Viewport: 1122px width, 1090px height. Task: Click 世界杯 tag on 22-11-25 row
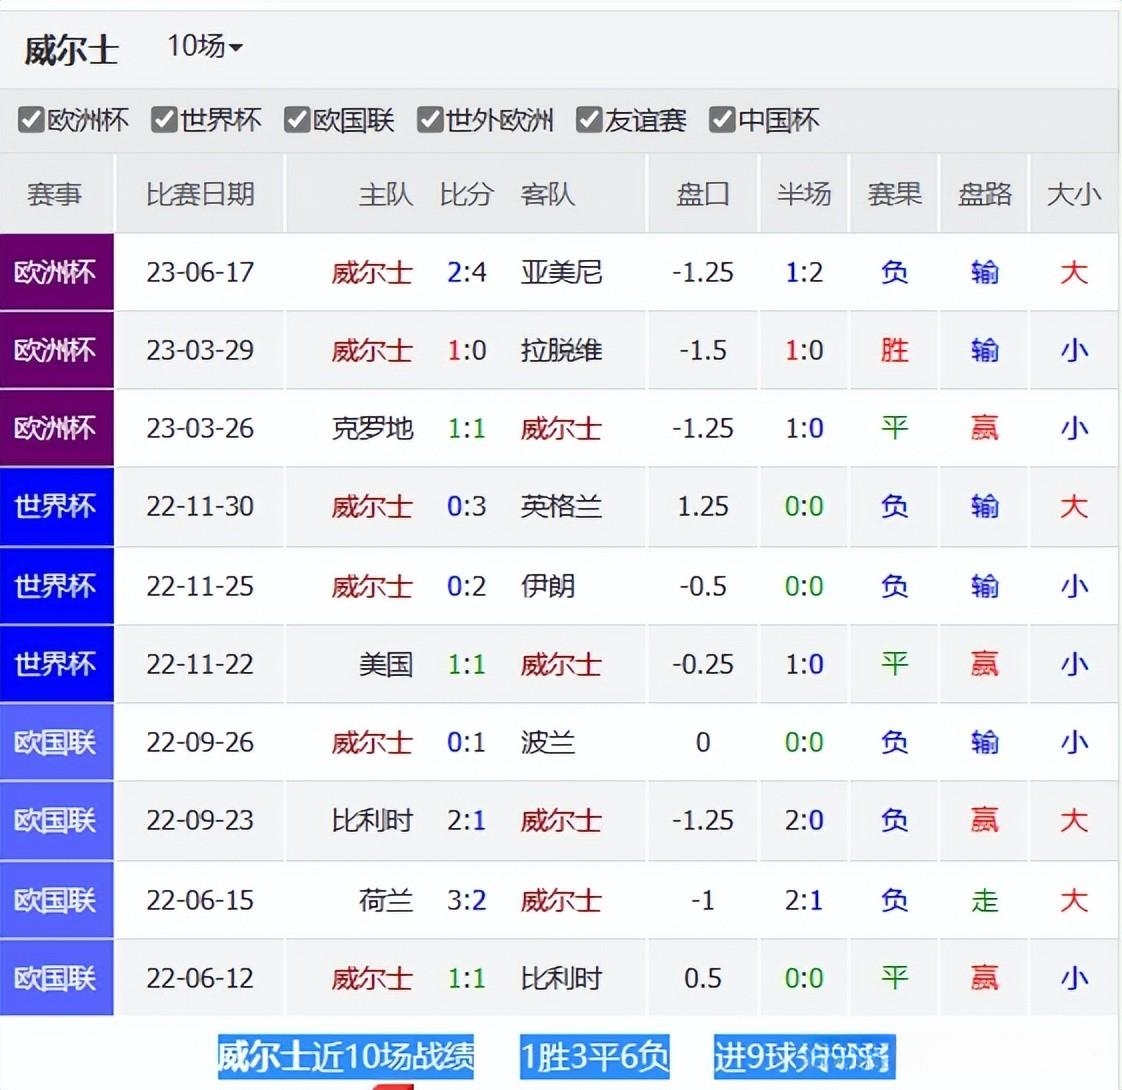(x=57, y=585)
